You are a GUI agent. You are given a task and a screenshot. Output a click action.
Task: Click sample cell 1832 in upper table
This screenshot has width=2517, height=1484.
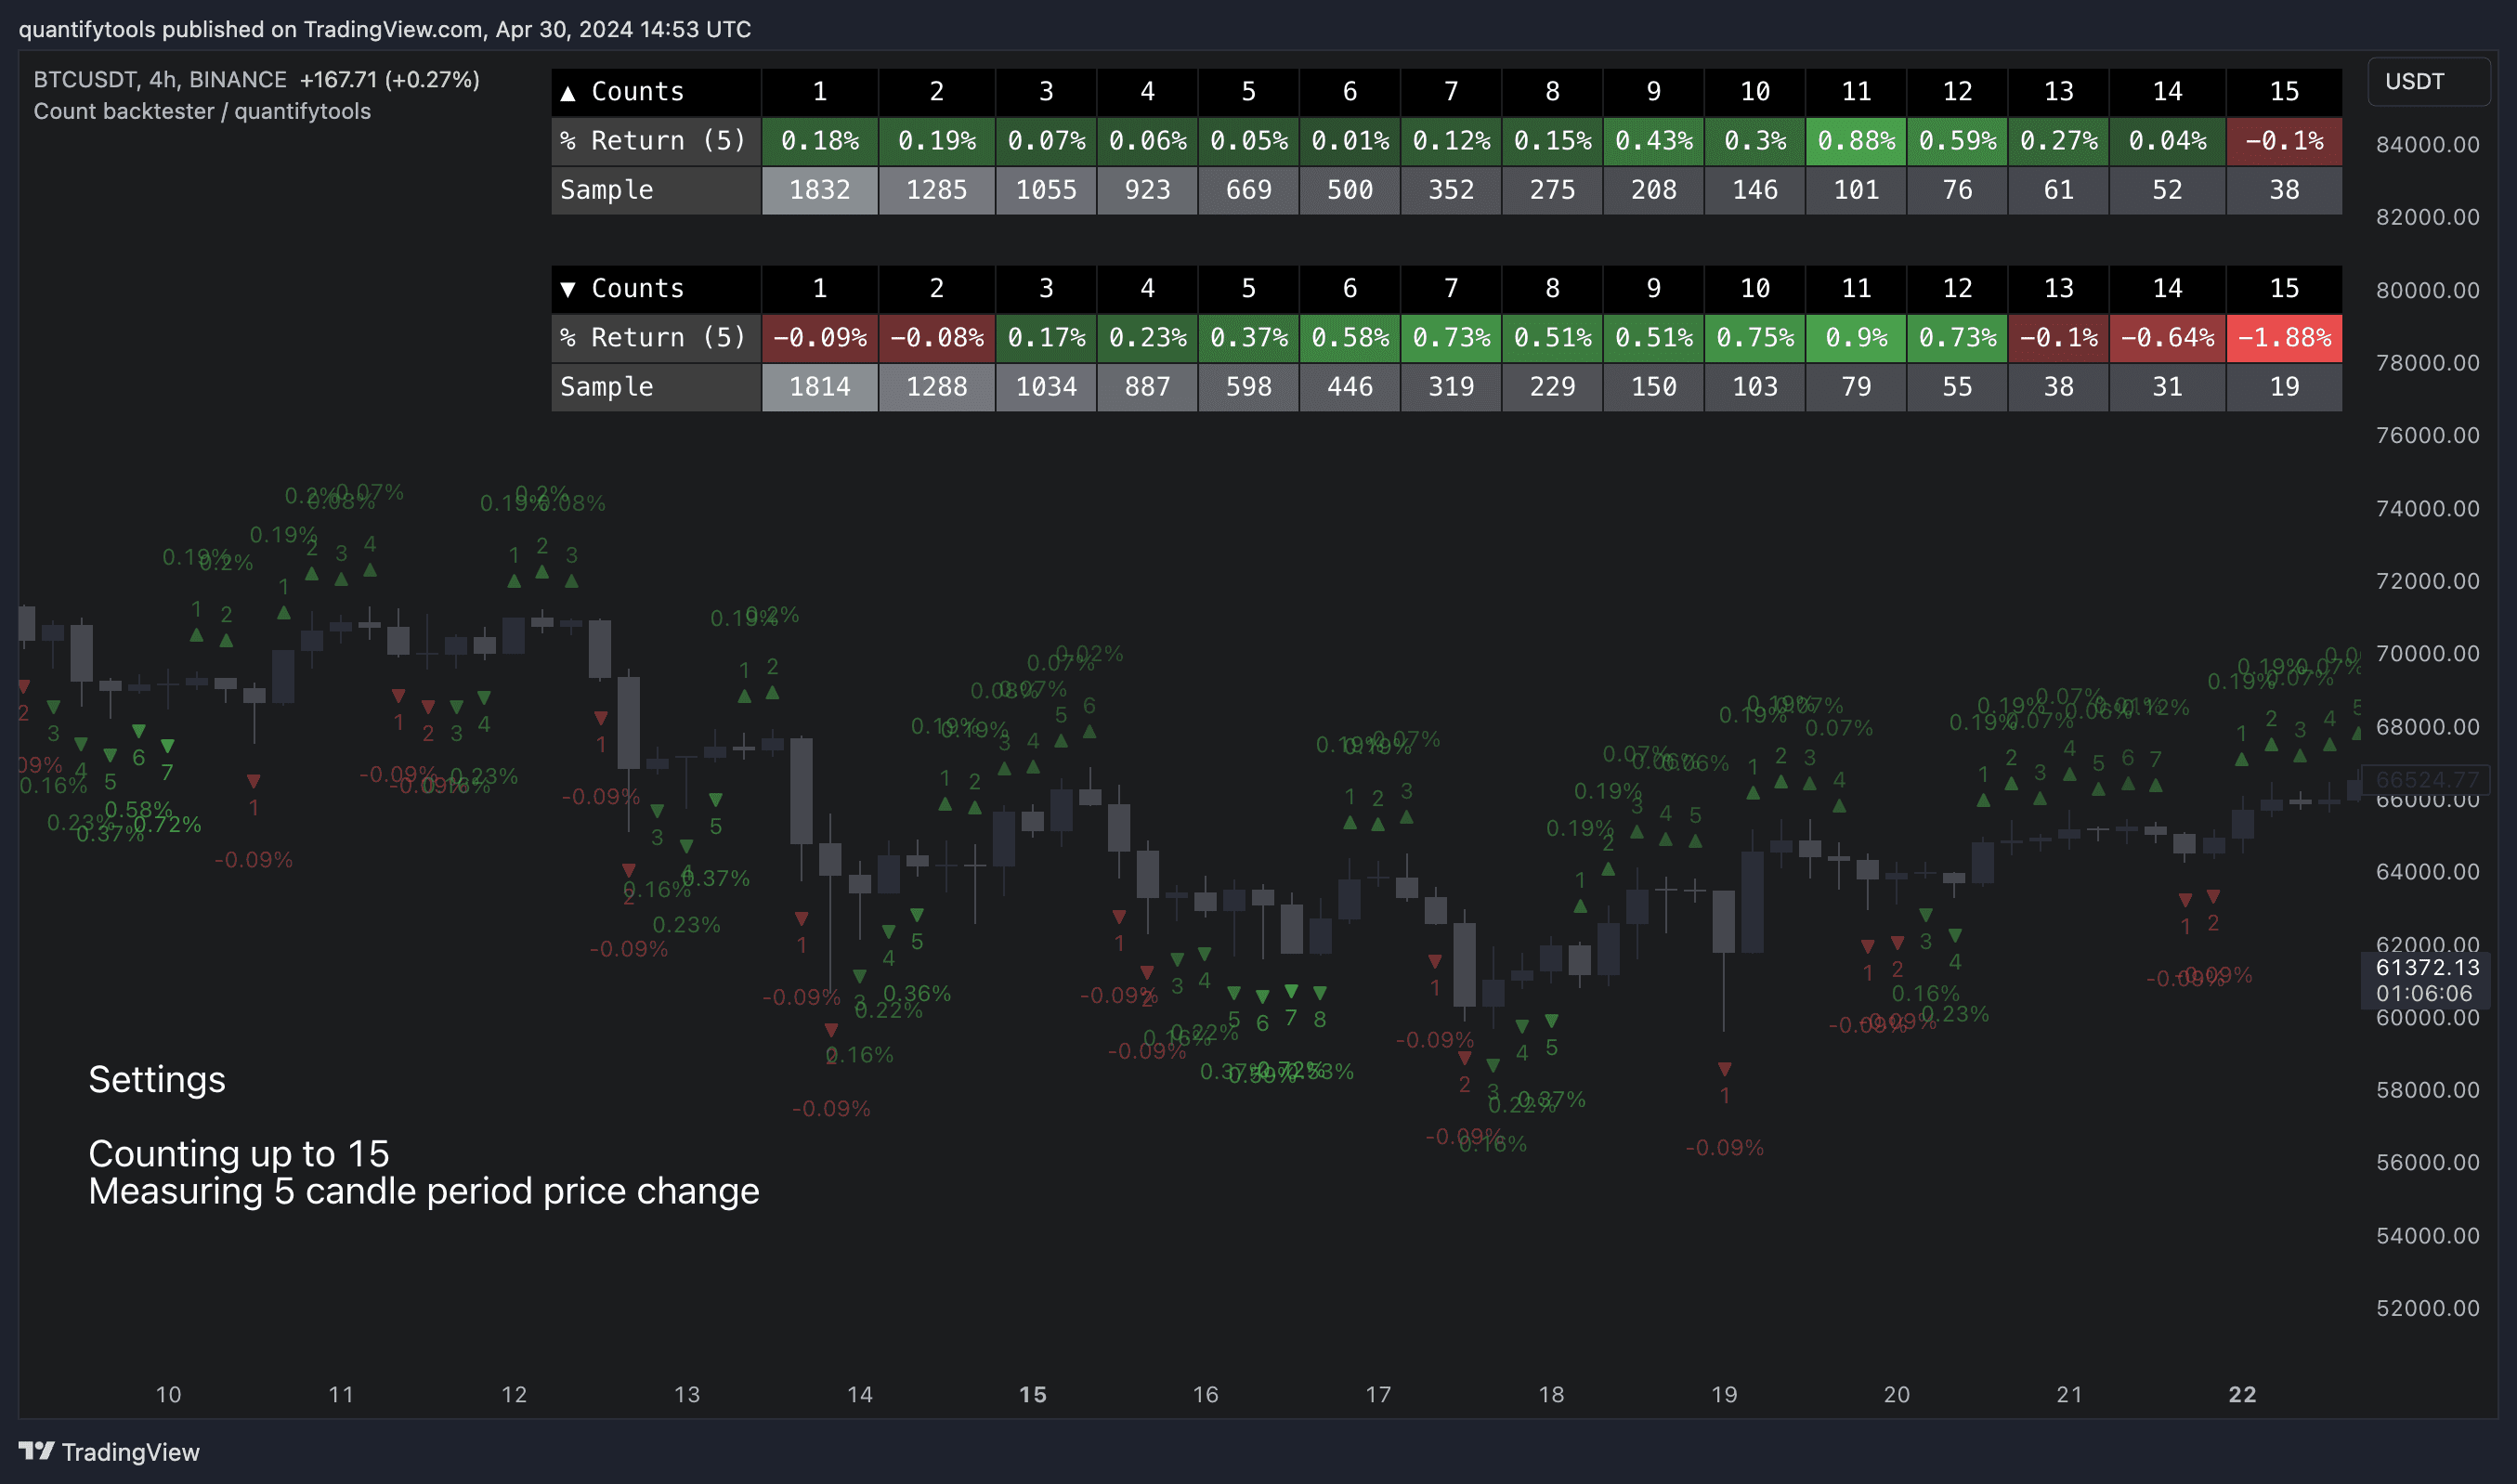[x=819, y=190]
